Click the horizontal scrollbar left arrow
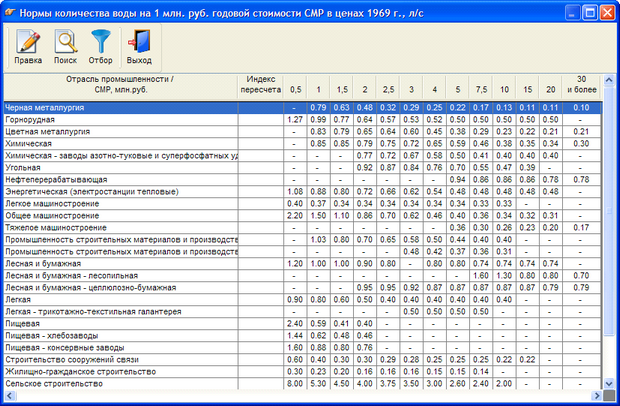 (9, 395)
